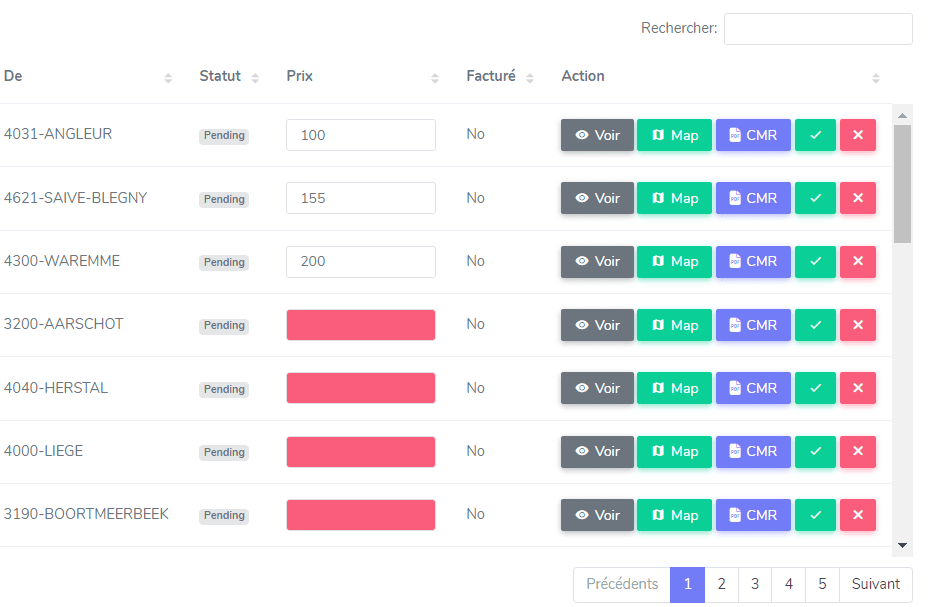Click the red X for 4621-SAIVE-BLEGNY row

pos(857,198)
